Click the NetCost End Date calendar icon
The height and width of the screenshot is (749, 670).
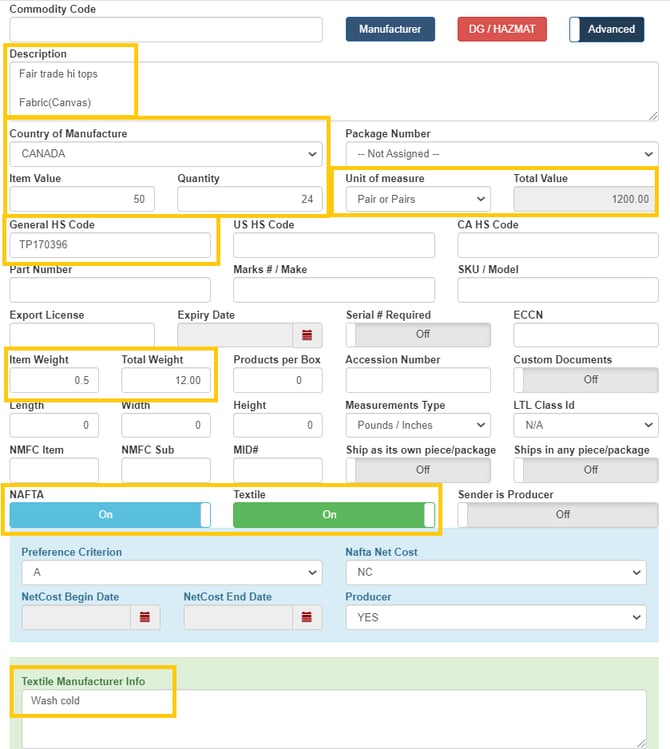click(307, 617)
